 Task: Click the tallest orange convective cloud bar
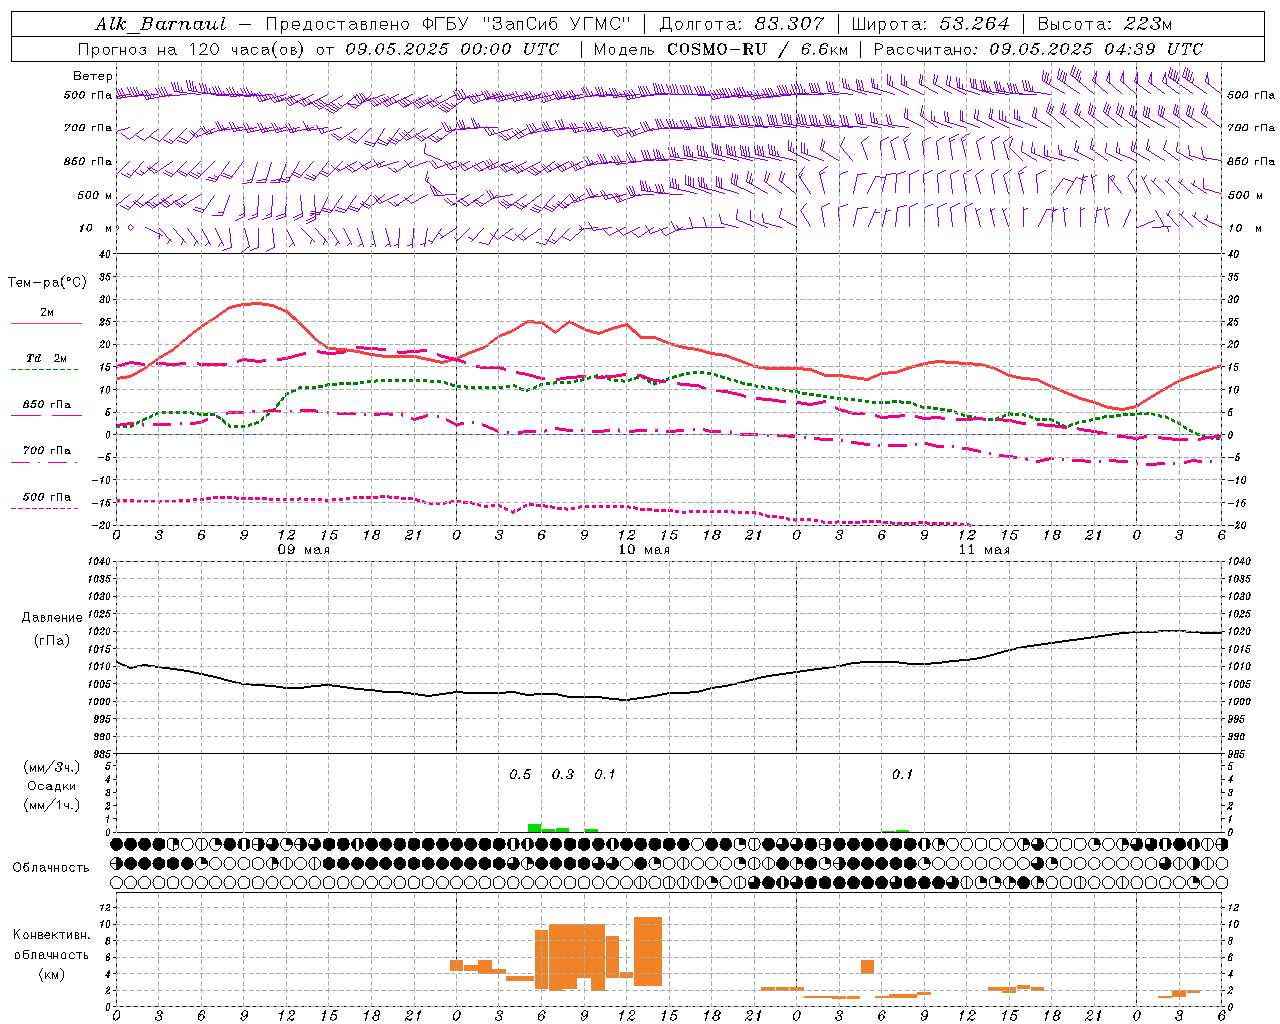coord(648,951)
